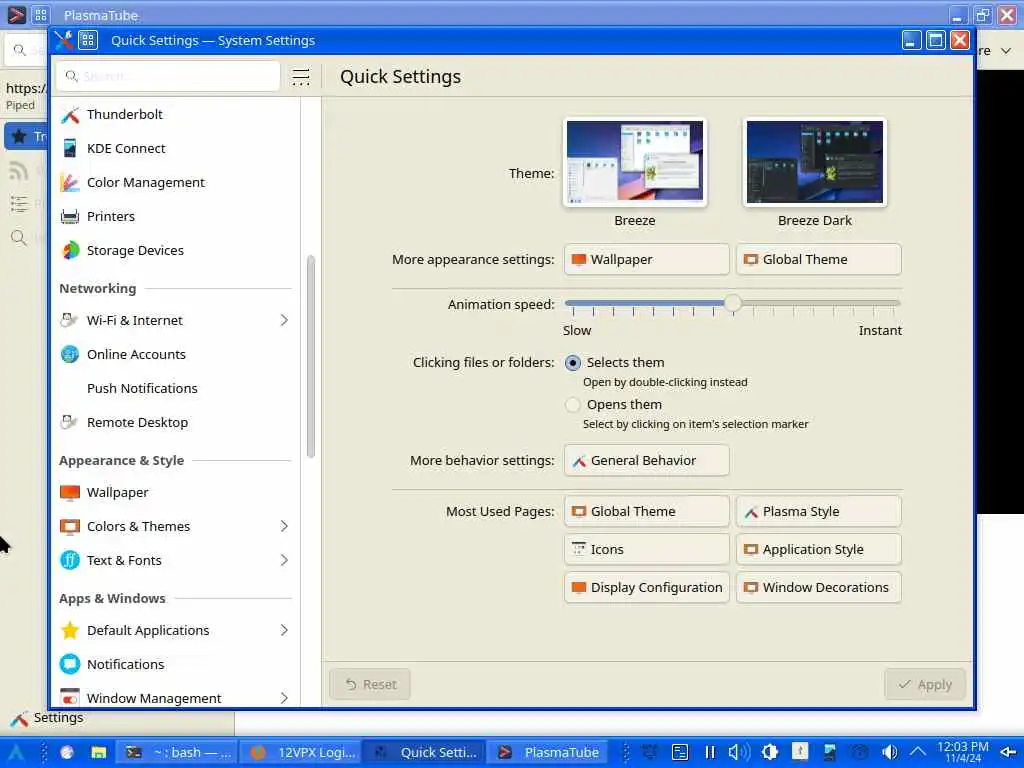Open Wallpaper page in sidebar list
This screenshot has height=768, width=1024.
[x=175, y=492]
